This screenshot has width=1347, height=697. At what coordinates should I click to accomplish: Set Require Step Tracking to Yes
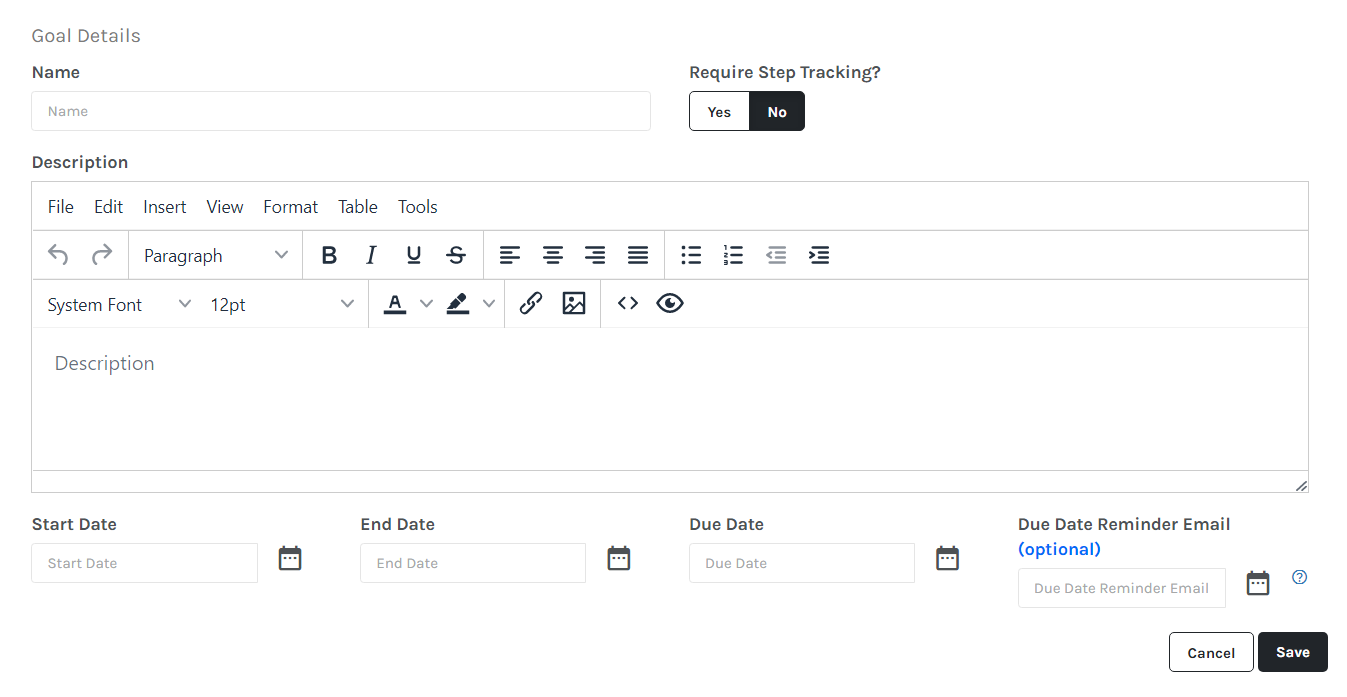pos(719,112)
